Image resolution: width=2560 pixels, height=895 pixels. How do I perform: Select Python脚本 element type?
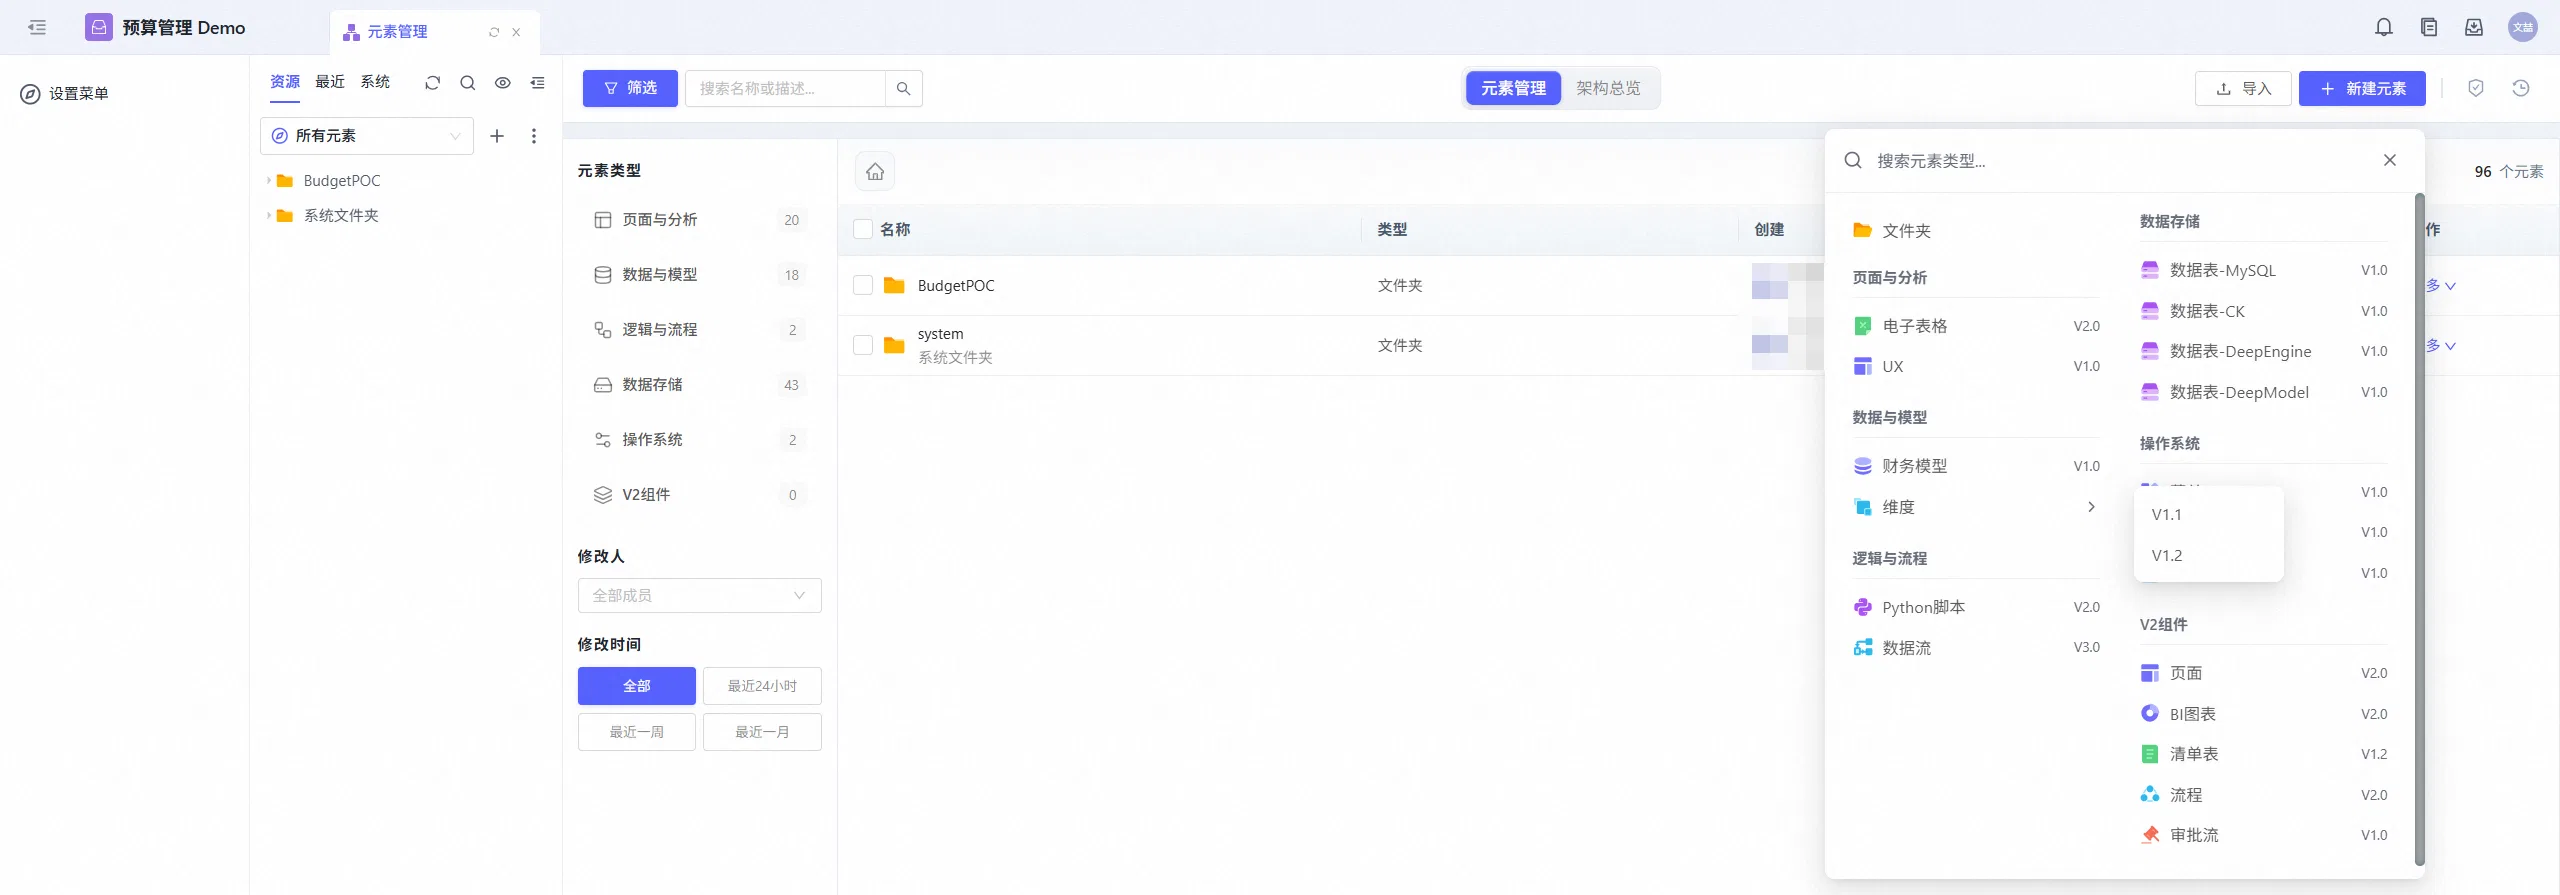pyautogui.click(x=1976, y=607)
